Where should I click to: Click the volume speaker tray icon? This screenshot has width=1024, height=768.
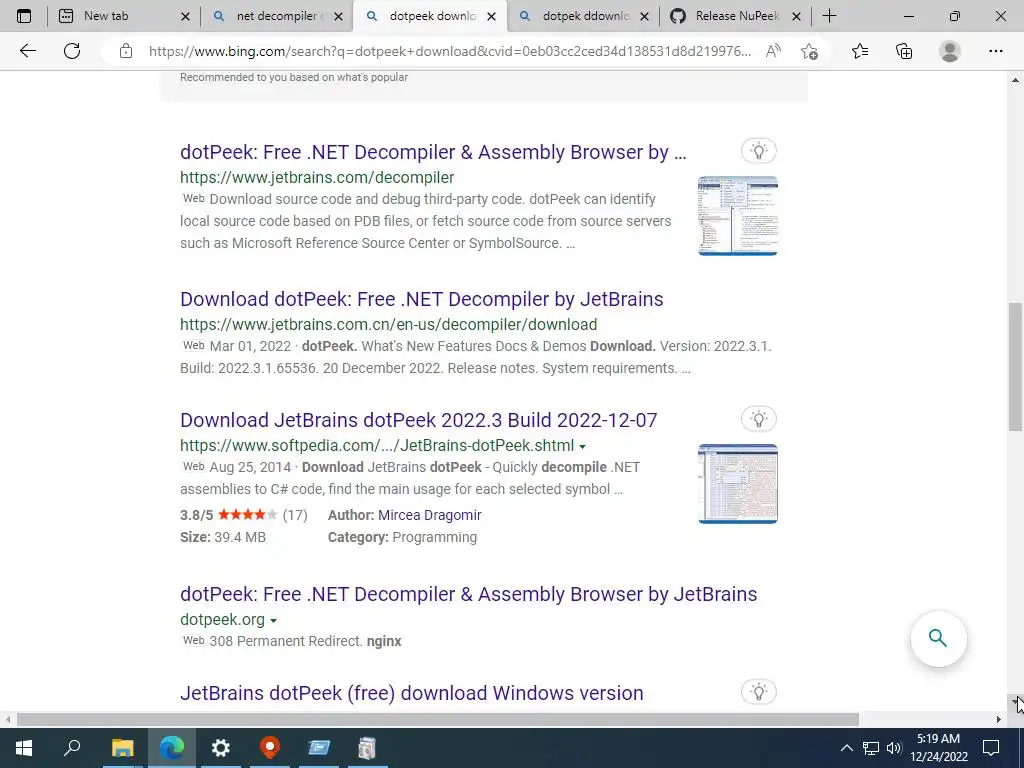click(894, 748)
